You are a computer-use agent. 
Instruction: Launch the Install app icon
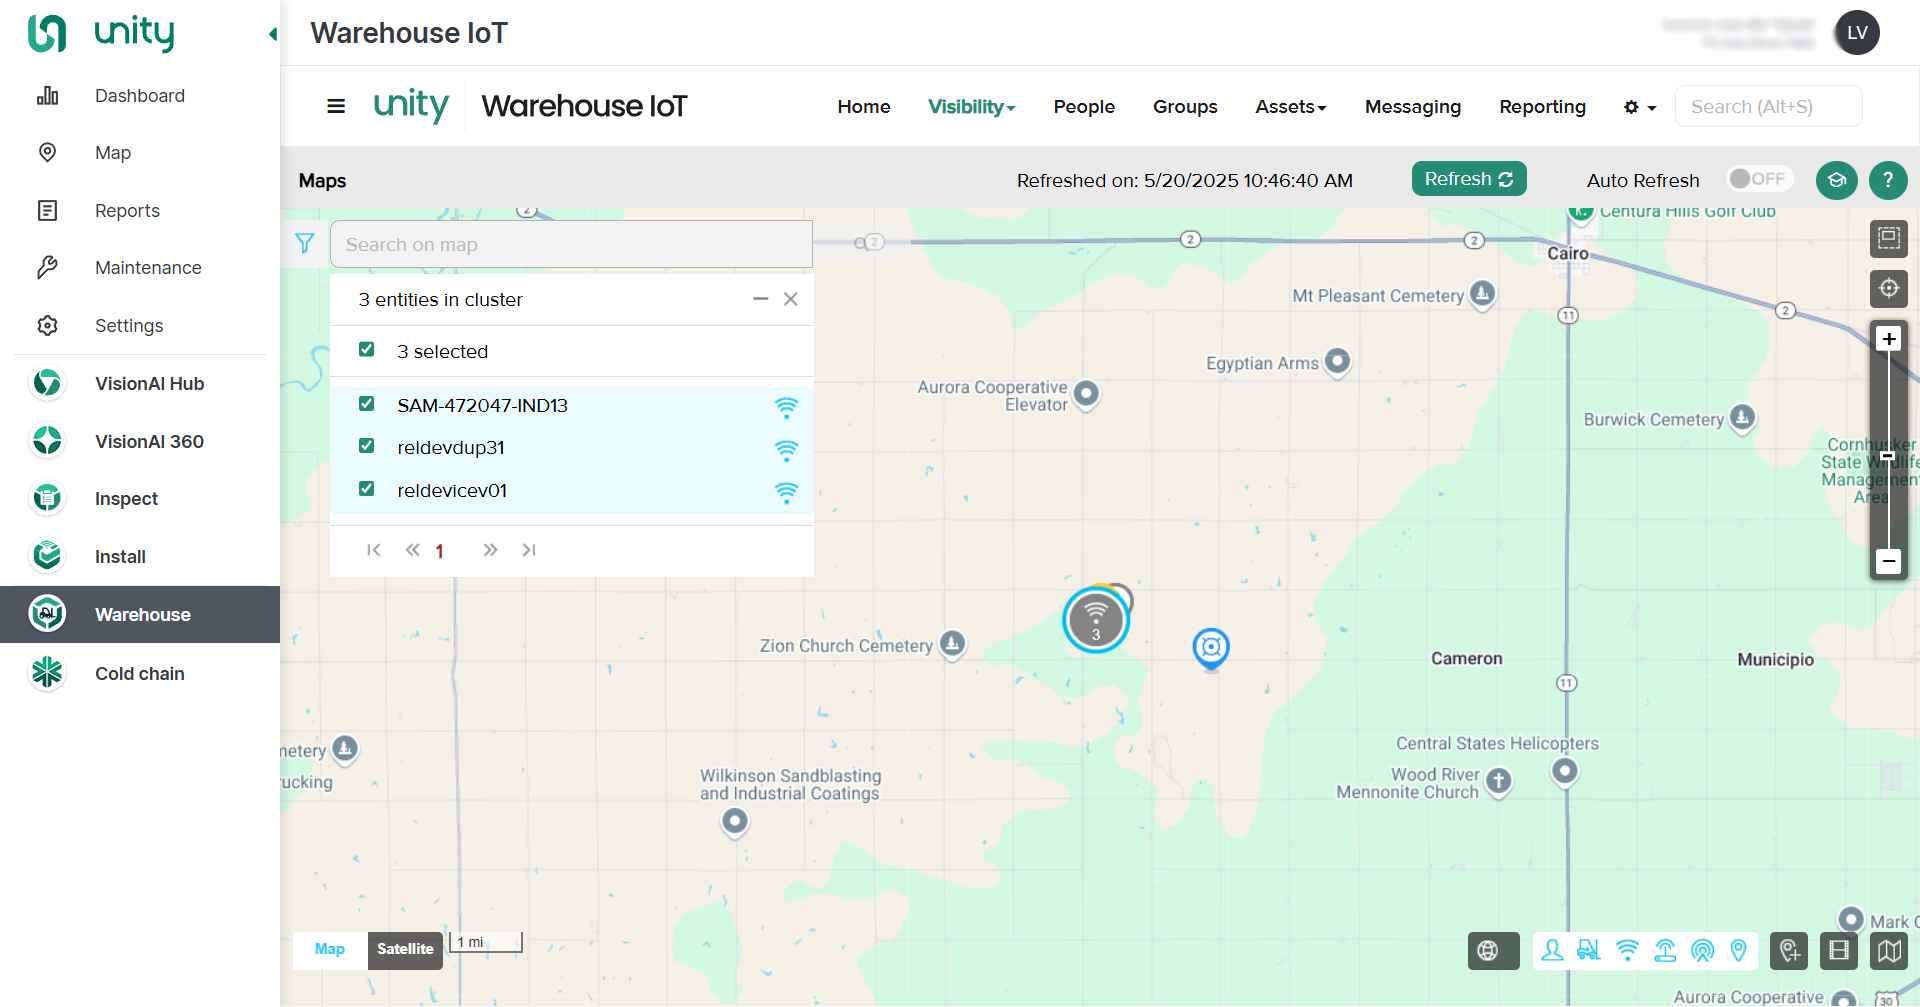47,556
